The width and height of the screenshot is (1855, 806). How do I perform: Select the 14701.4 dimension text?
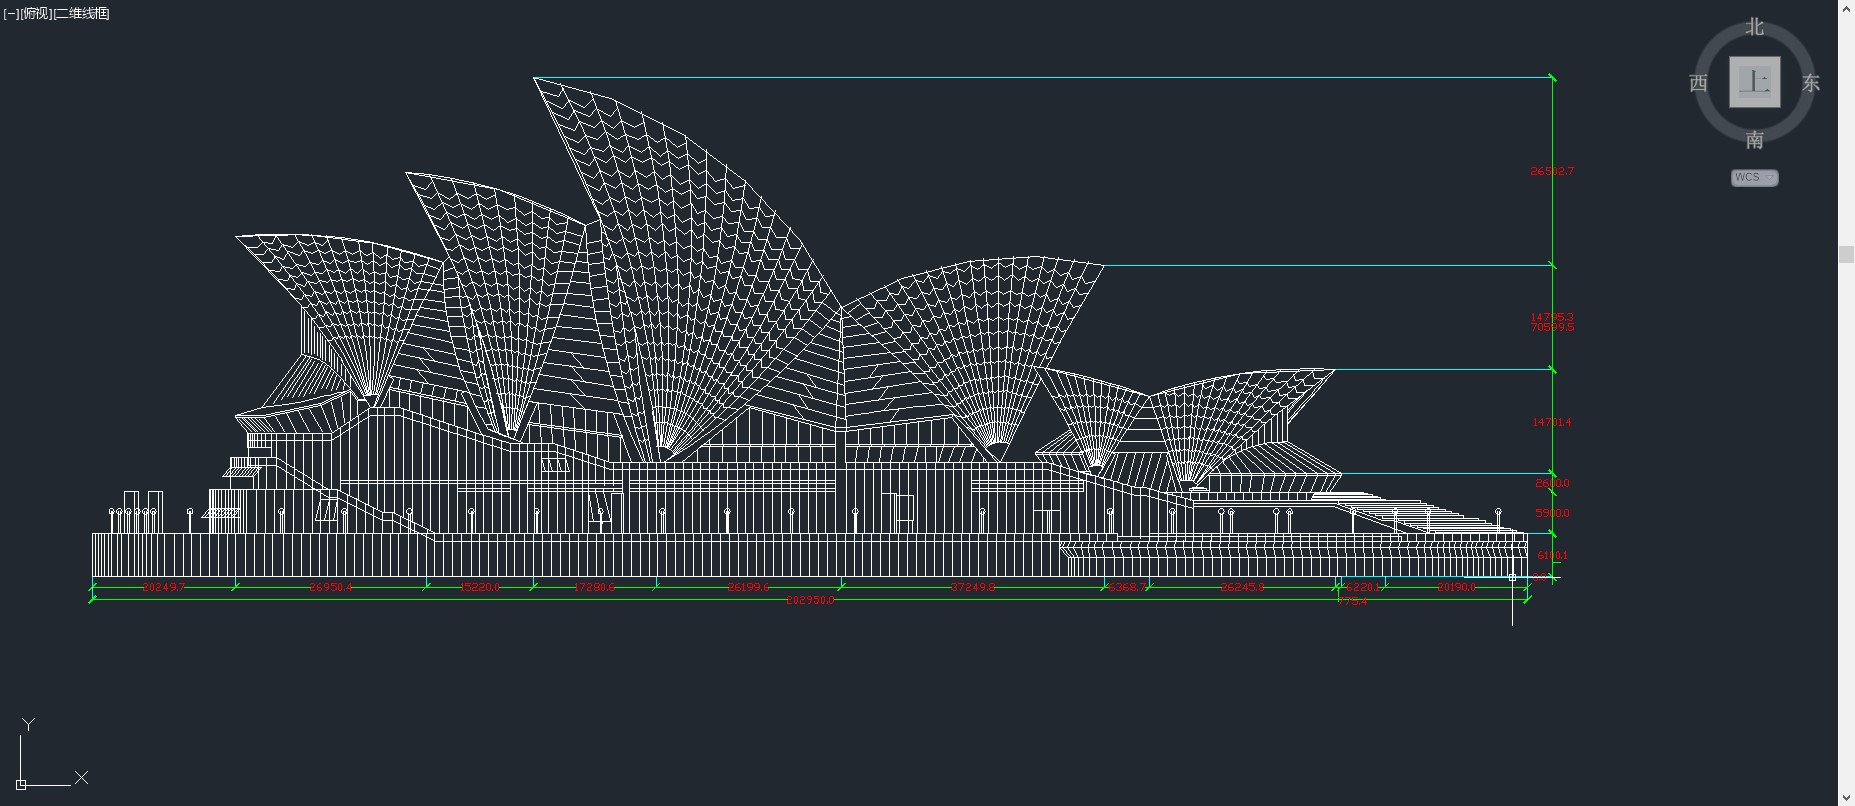click(1552, 422)
